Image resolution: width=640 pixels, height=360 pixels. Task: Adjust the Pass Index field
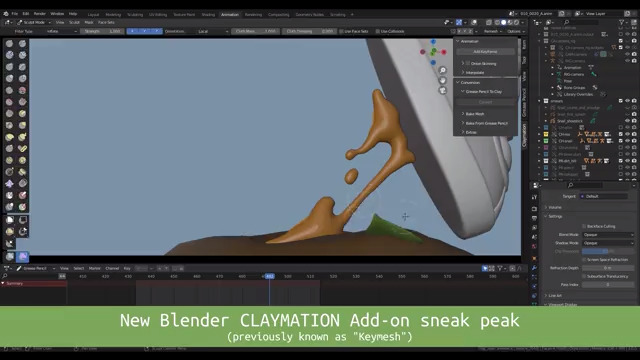608,284
